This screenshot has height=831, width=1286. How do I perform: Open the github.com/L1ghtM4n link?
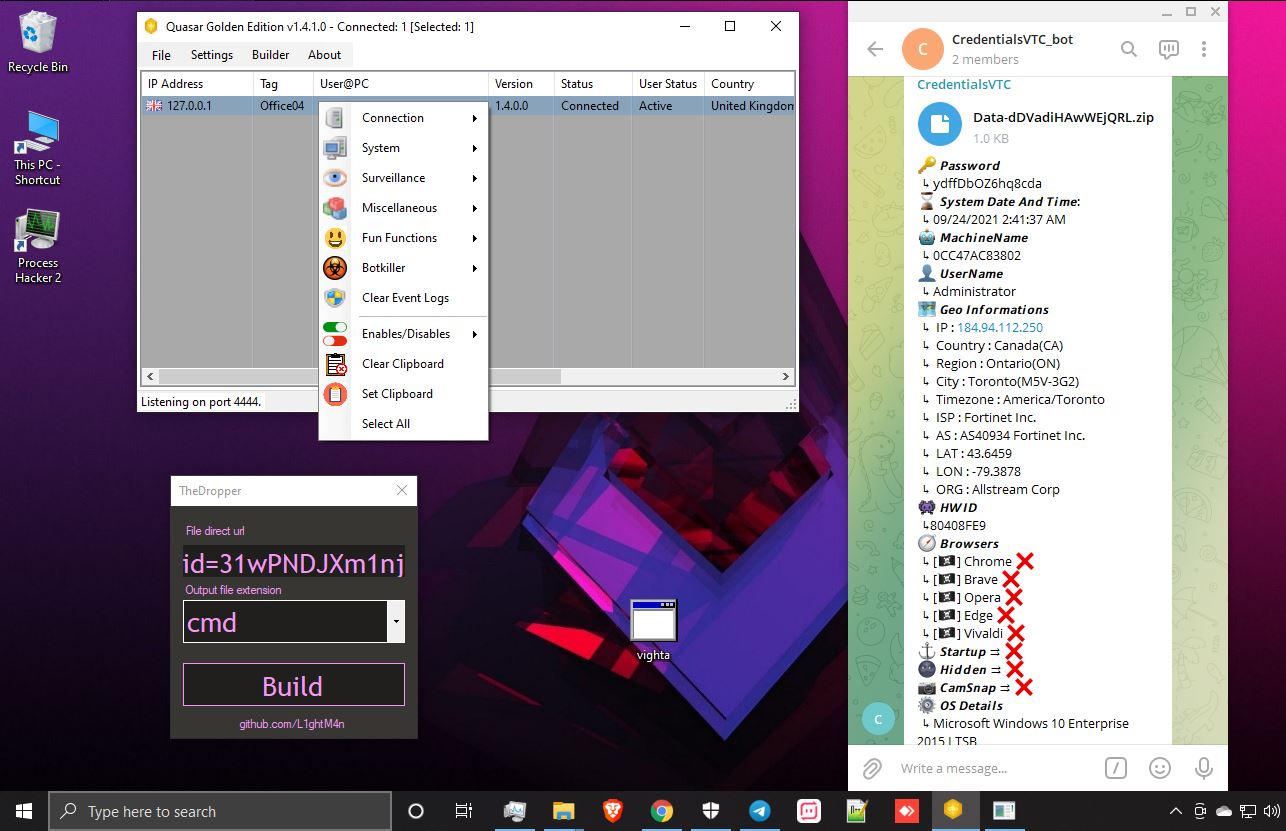tap(292, 723)
